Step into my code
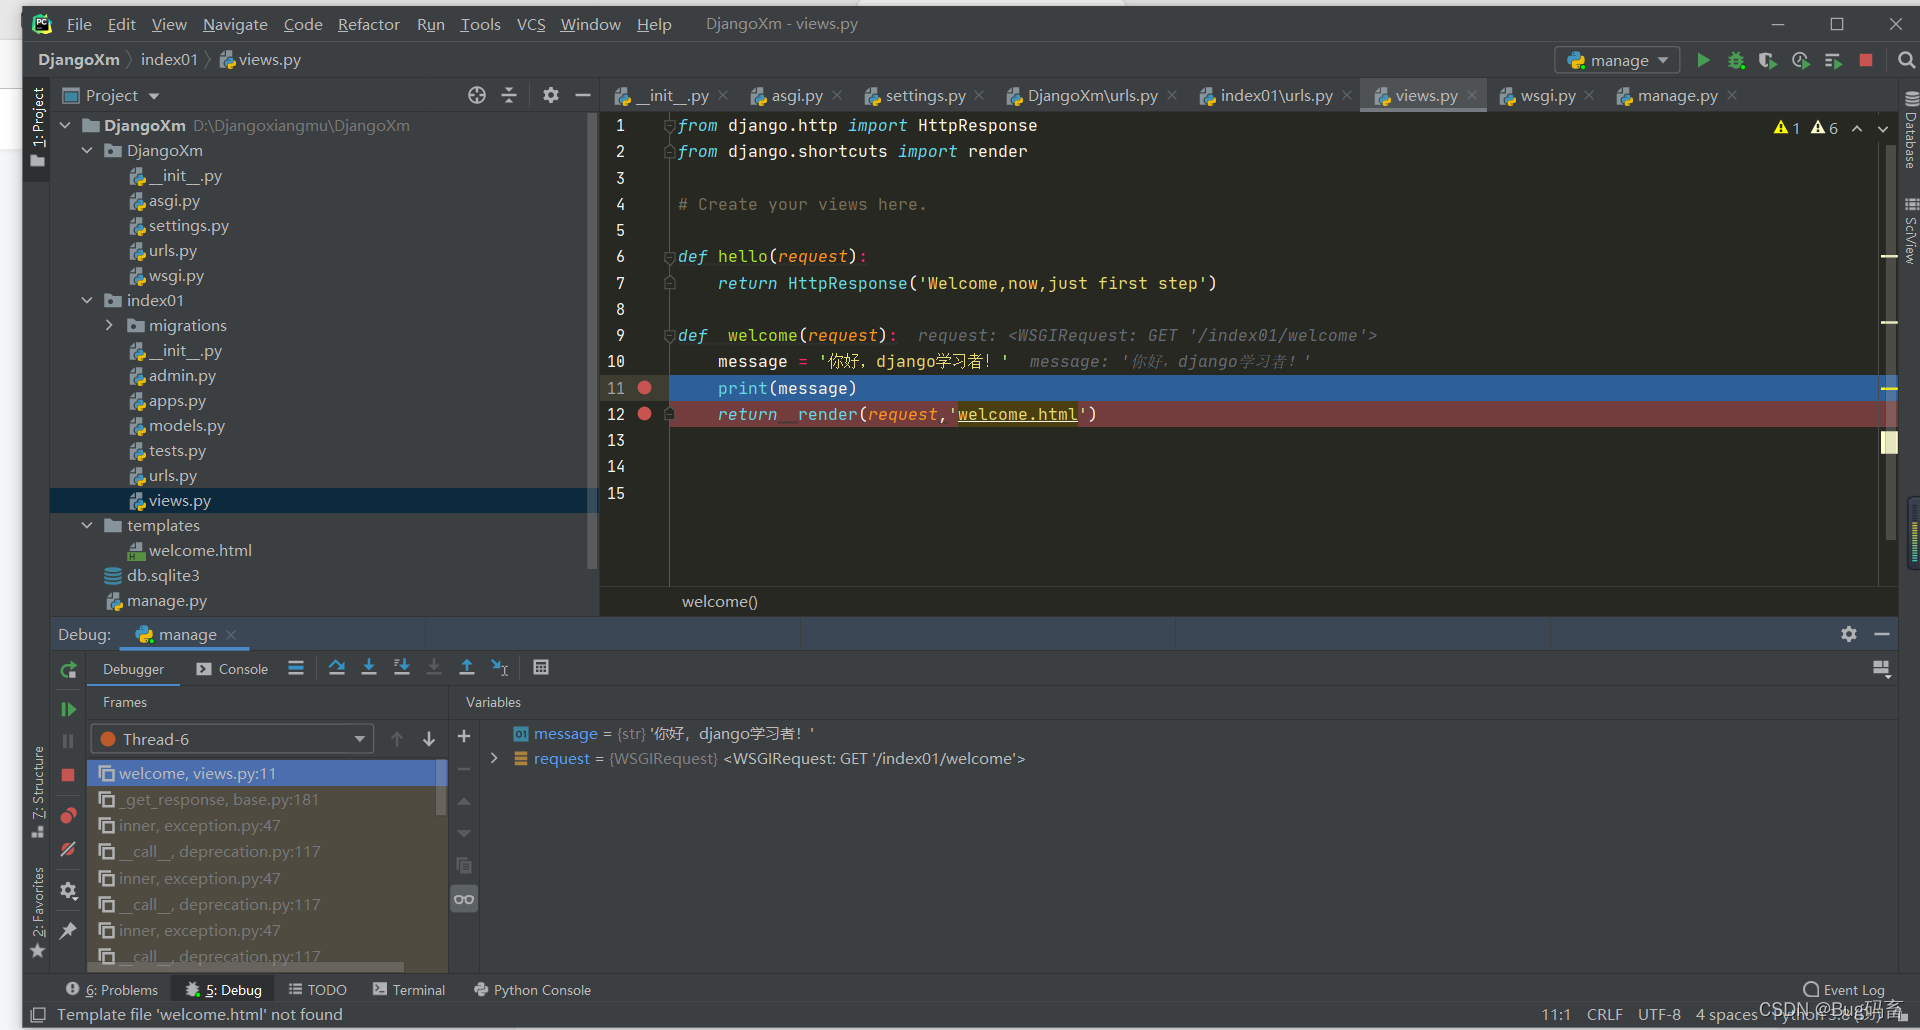This screenshot has height=1030, width=1920. [x=402, y=667]
